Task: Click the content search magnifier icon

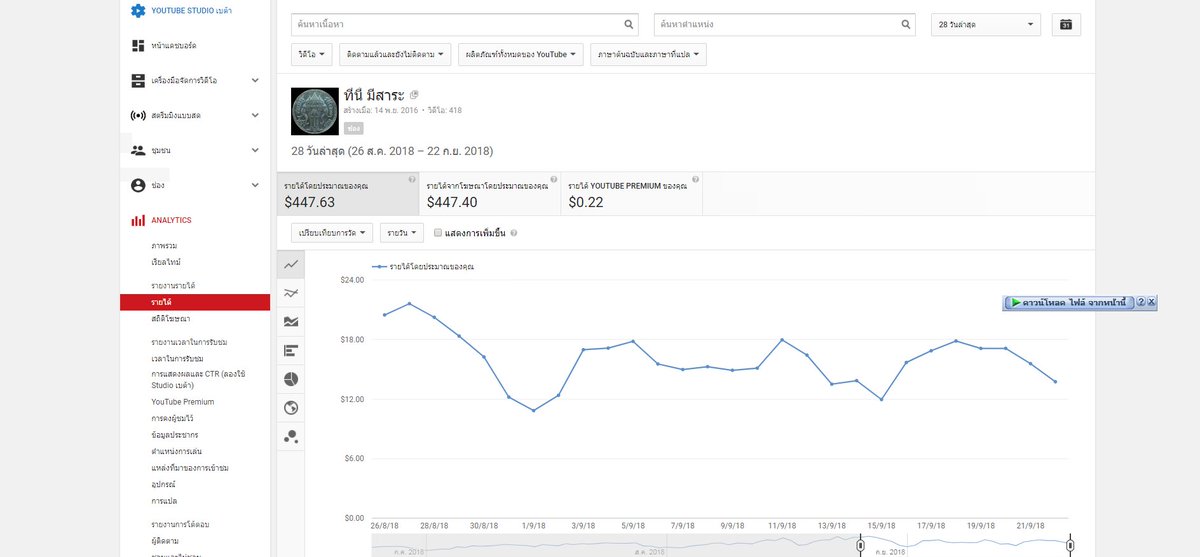Action: (629, 24)
